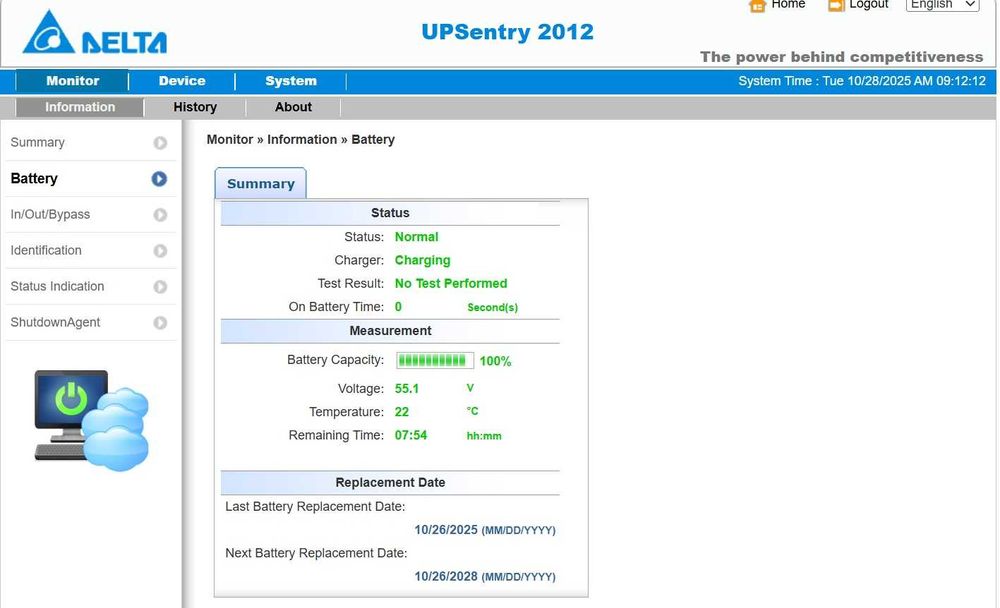Switch to the About submenu tab
This screenshot has height=608, width=1000.
[x=293, y=107]
